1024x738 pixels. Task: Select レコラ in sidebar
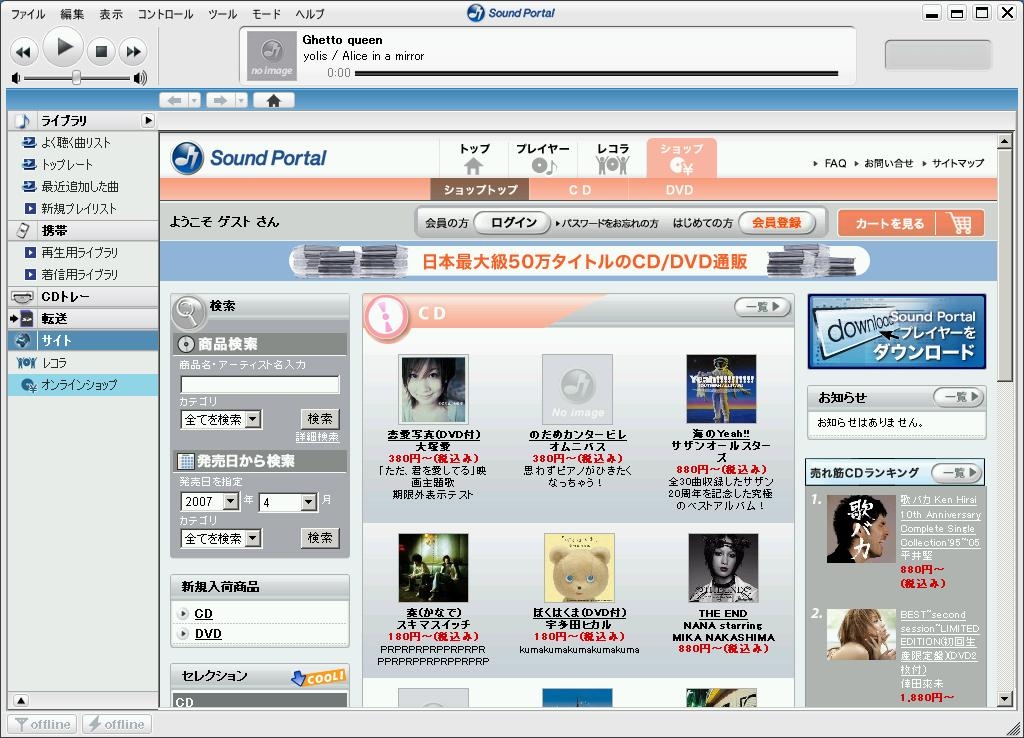point(83,362)
